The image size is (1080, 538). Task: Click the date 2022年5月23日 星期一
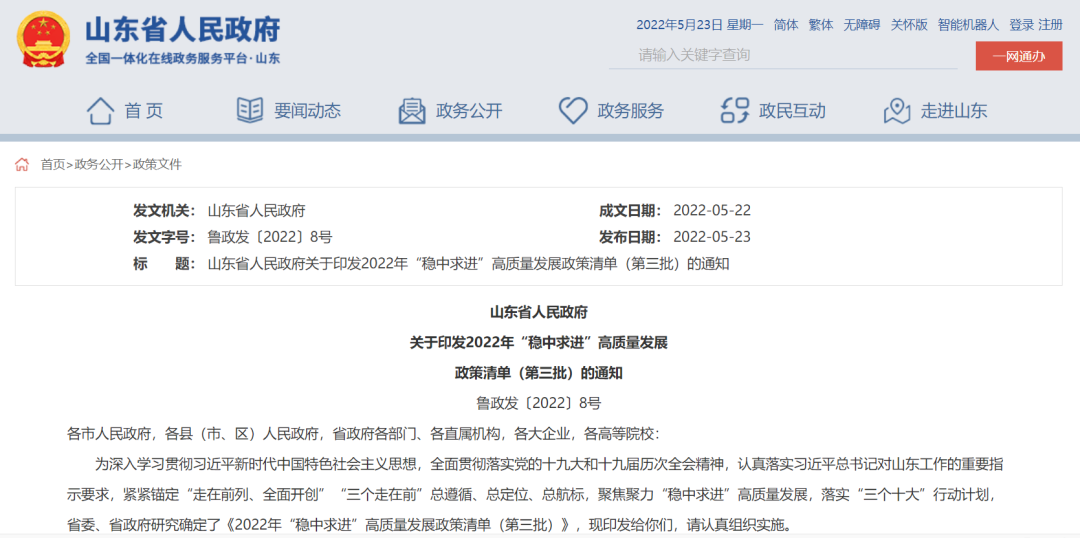click(x=700, y=25)
